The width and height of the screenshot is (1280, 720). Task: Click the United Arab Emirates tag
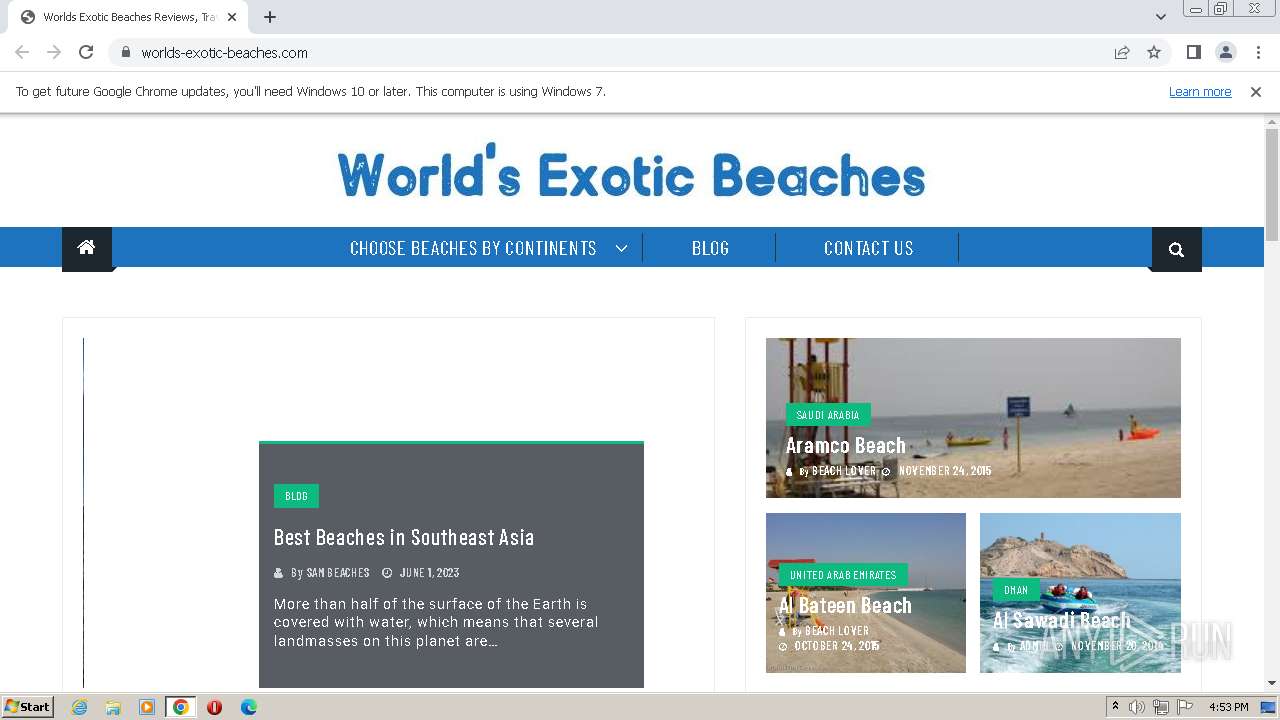click(x=843, y=575)
